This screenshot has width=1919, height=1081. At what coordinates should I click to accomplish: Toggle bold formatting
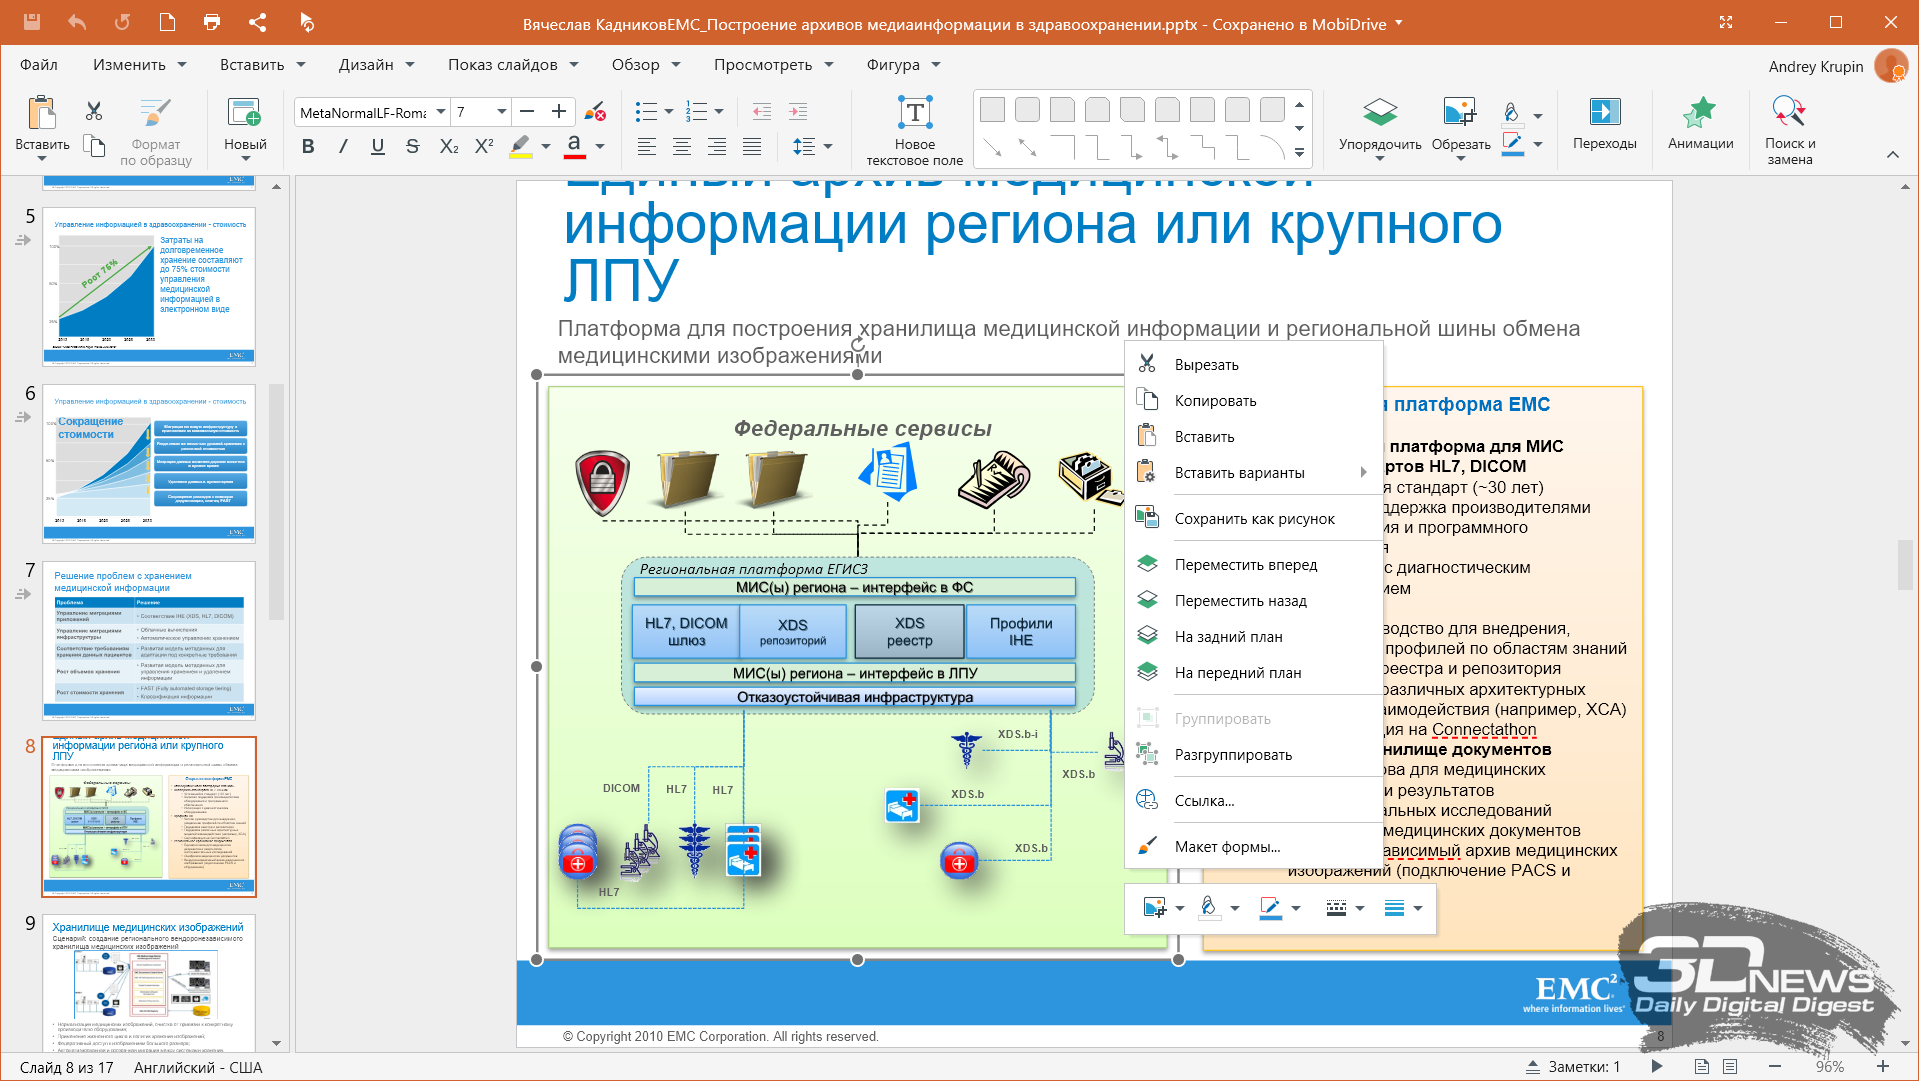click(x=308, y=146)
